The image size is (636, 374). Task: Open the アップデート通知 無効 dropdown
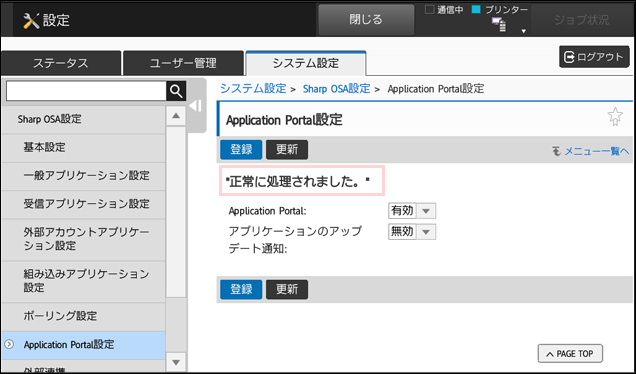412,232
